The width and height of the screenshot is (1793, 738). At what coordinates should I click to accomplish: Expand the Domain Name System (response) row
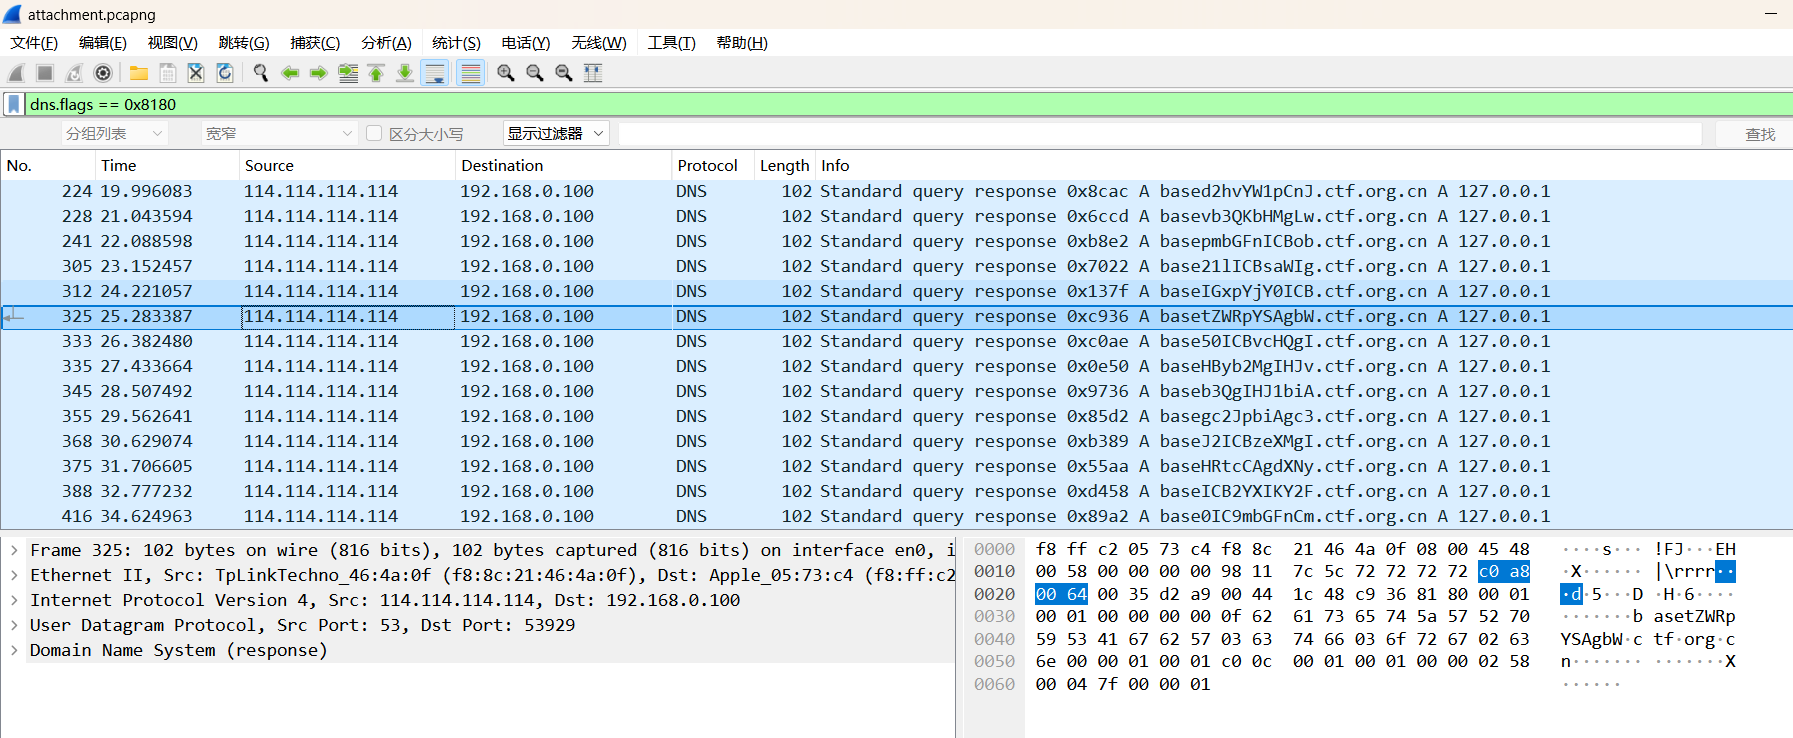pos(14,650)
